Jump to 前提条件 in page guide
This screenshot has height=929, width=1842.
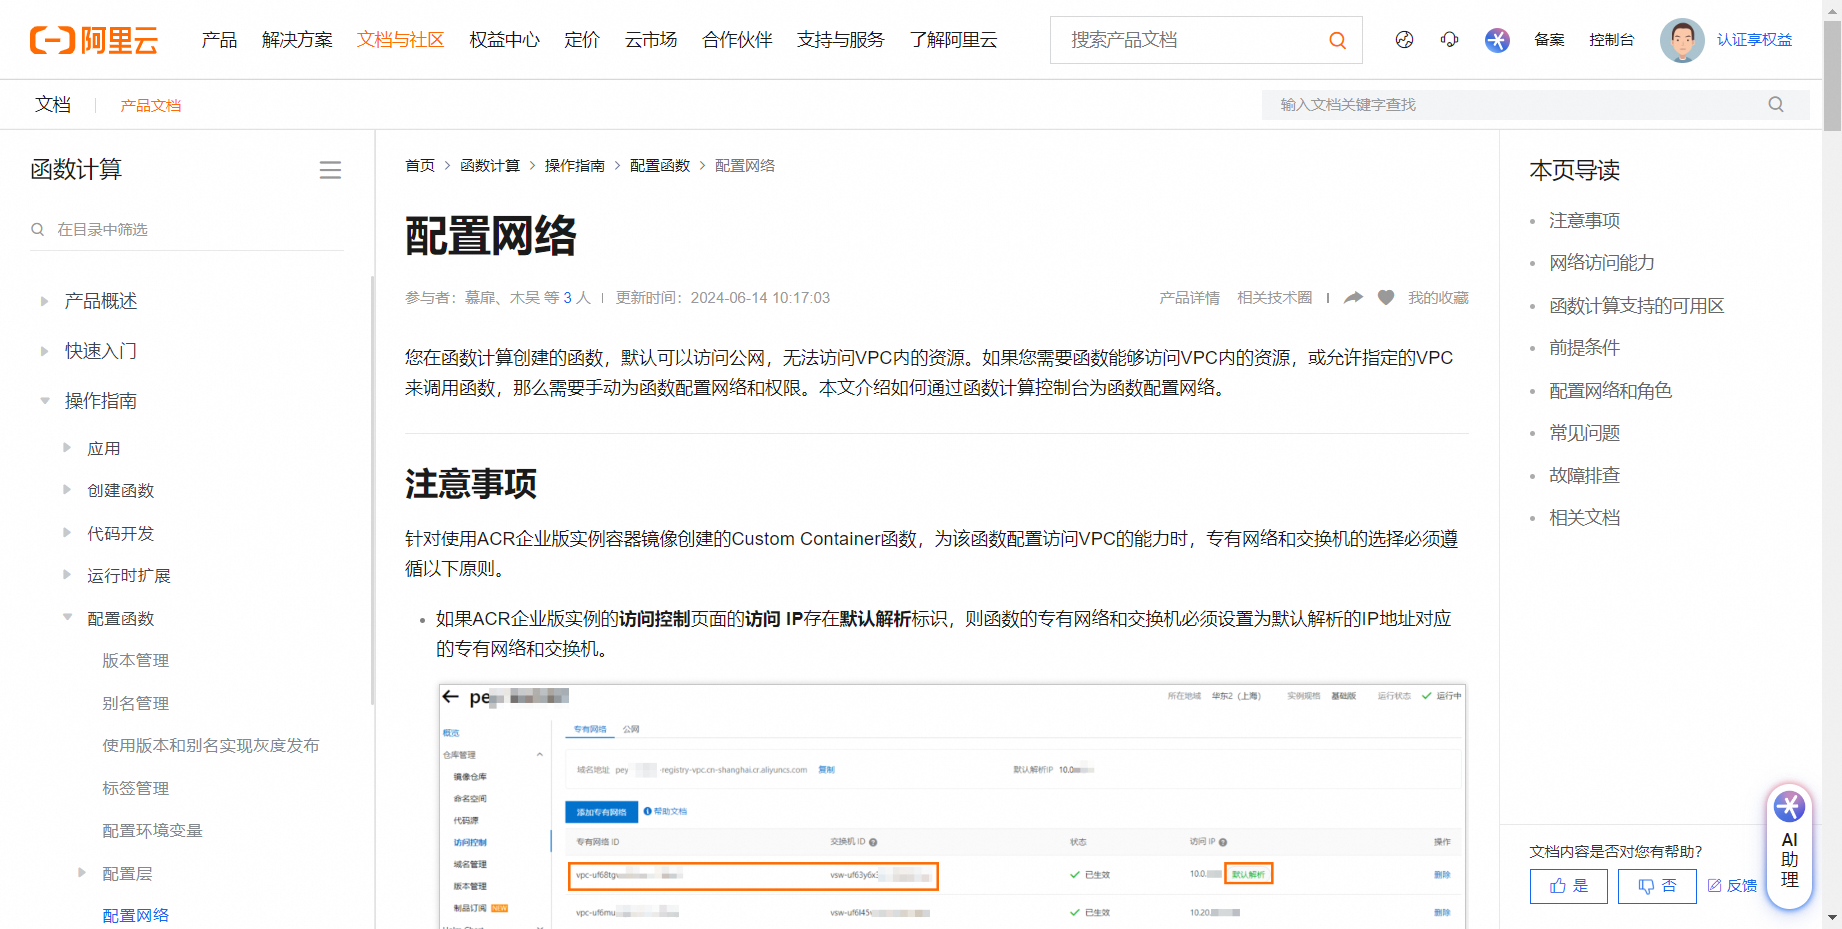[x=1584, y=348]
